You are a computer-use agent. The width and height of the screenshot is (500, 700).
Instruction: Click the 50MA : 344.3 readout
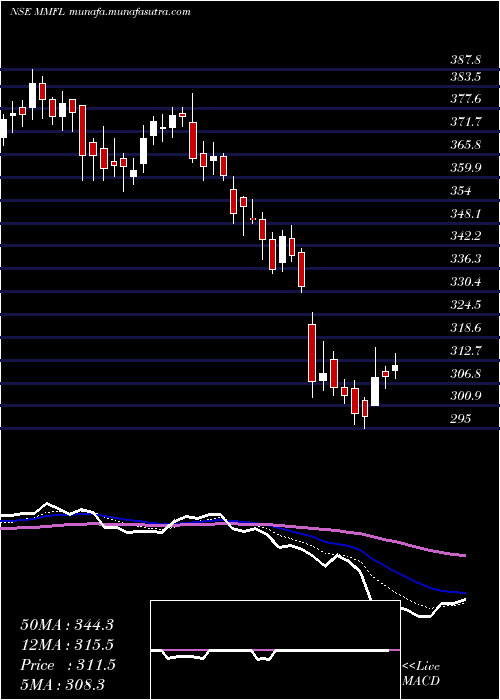(67, 625)
